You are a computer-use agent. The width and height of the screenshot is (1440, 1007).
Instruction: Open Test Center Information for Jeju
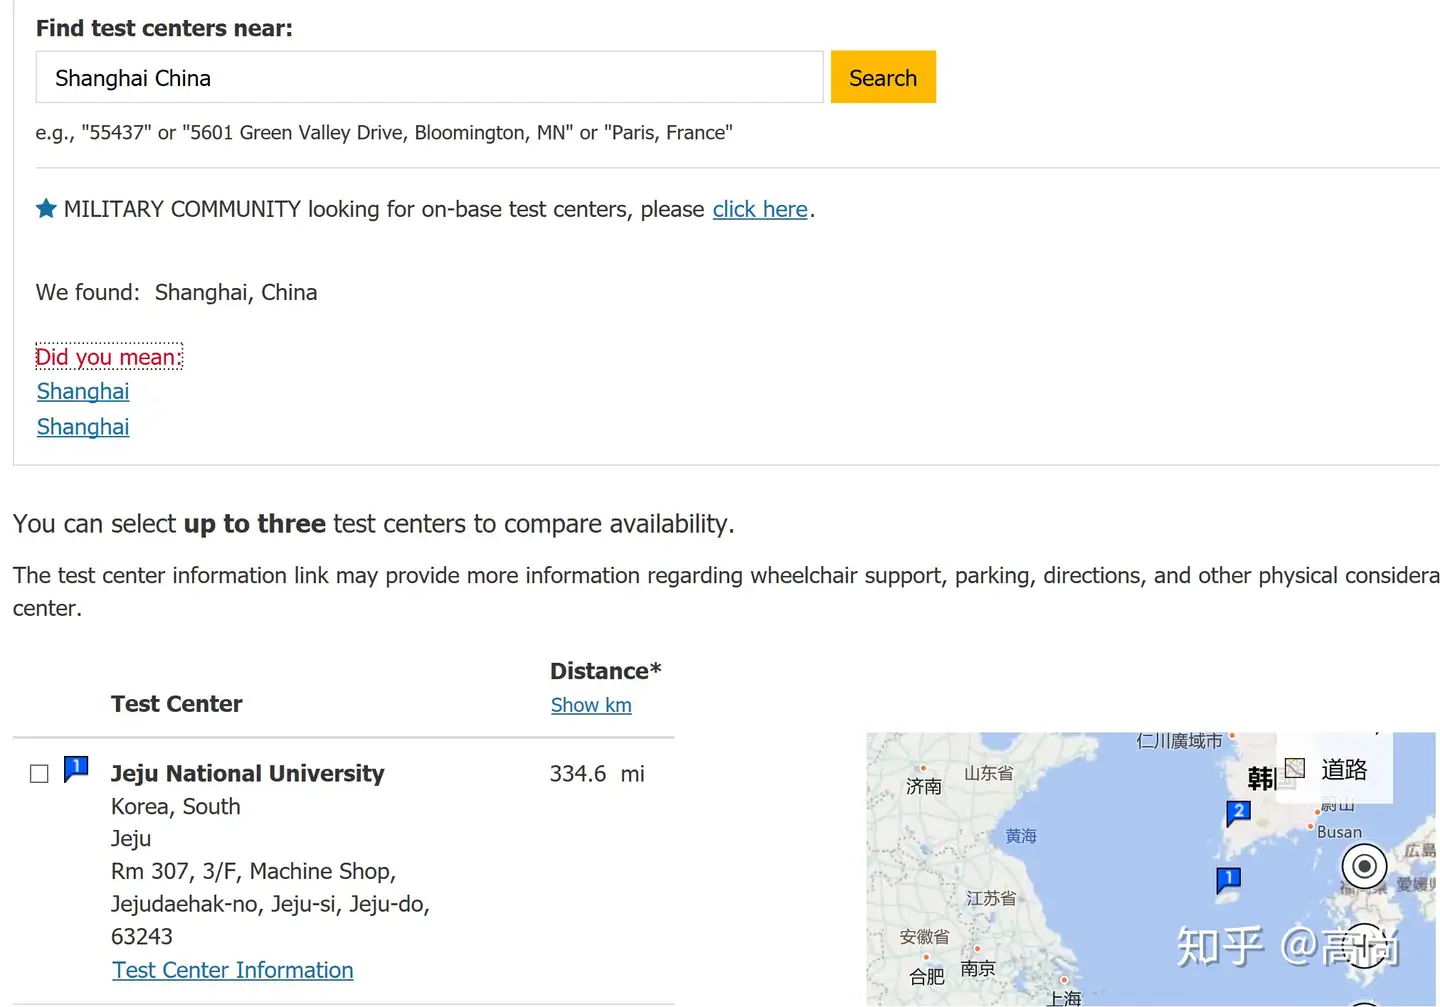pyautogui.click(x=233, y=970)
